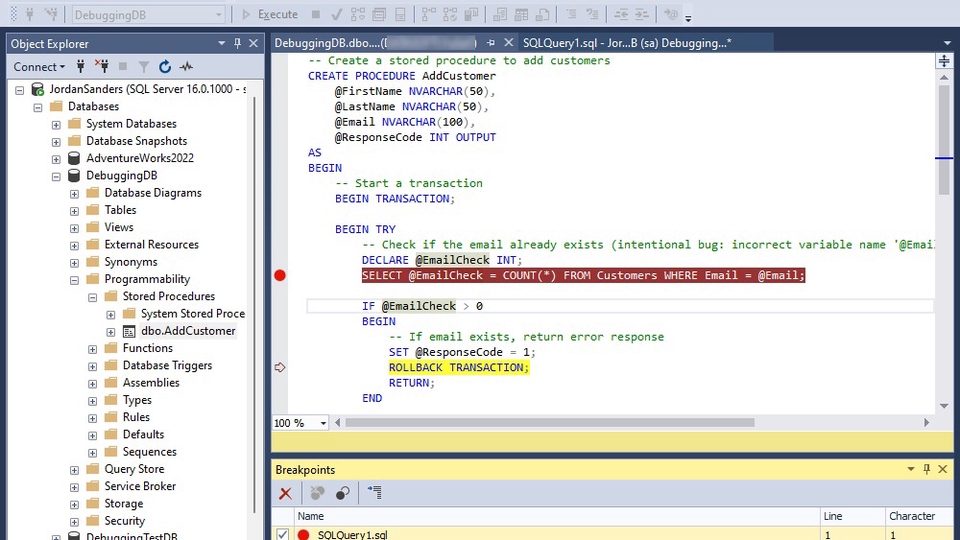The width and height of the screenshot is (960, 540).
Task: Open the 100 % zoom level dropdown
Action: click(x=323, y=423)
